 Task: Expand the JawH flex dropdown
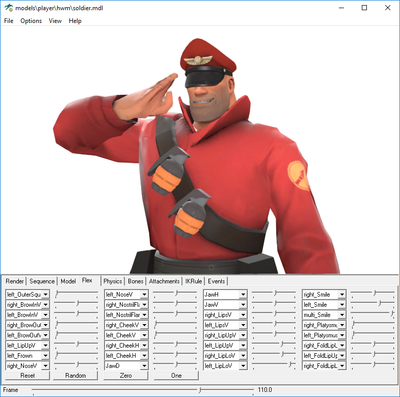click(x=243, y=295)
